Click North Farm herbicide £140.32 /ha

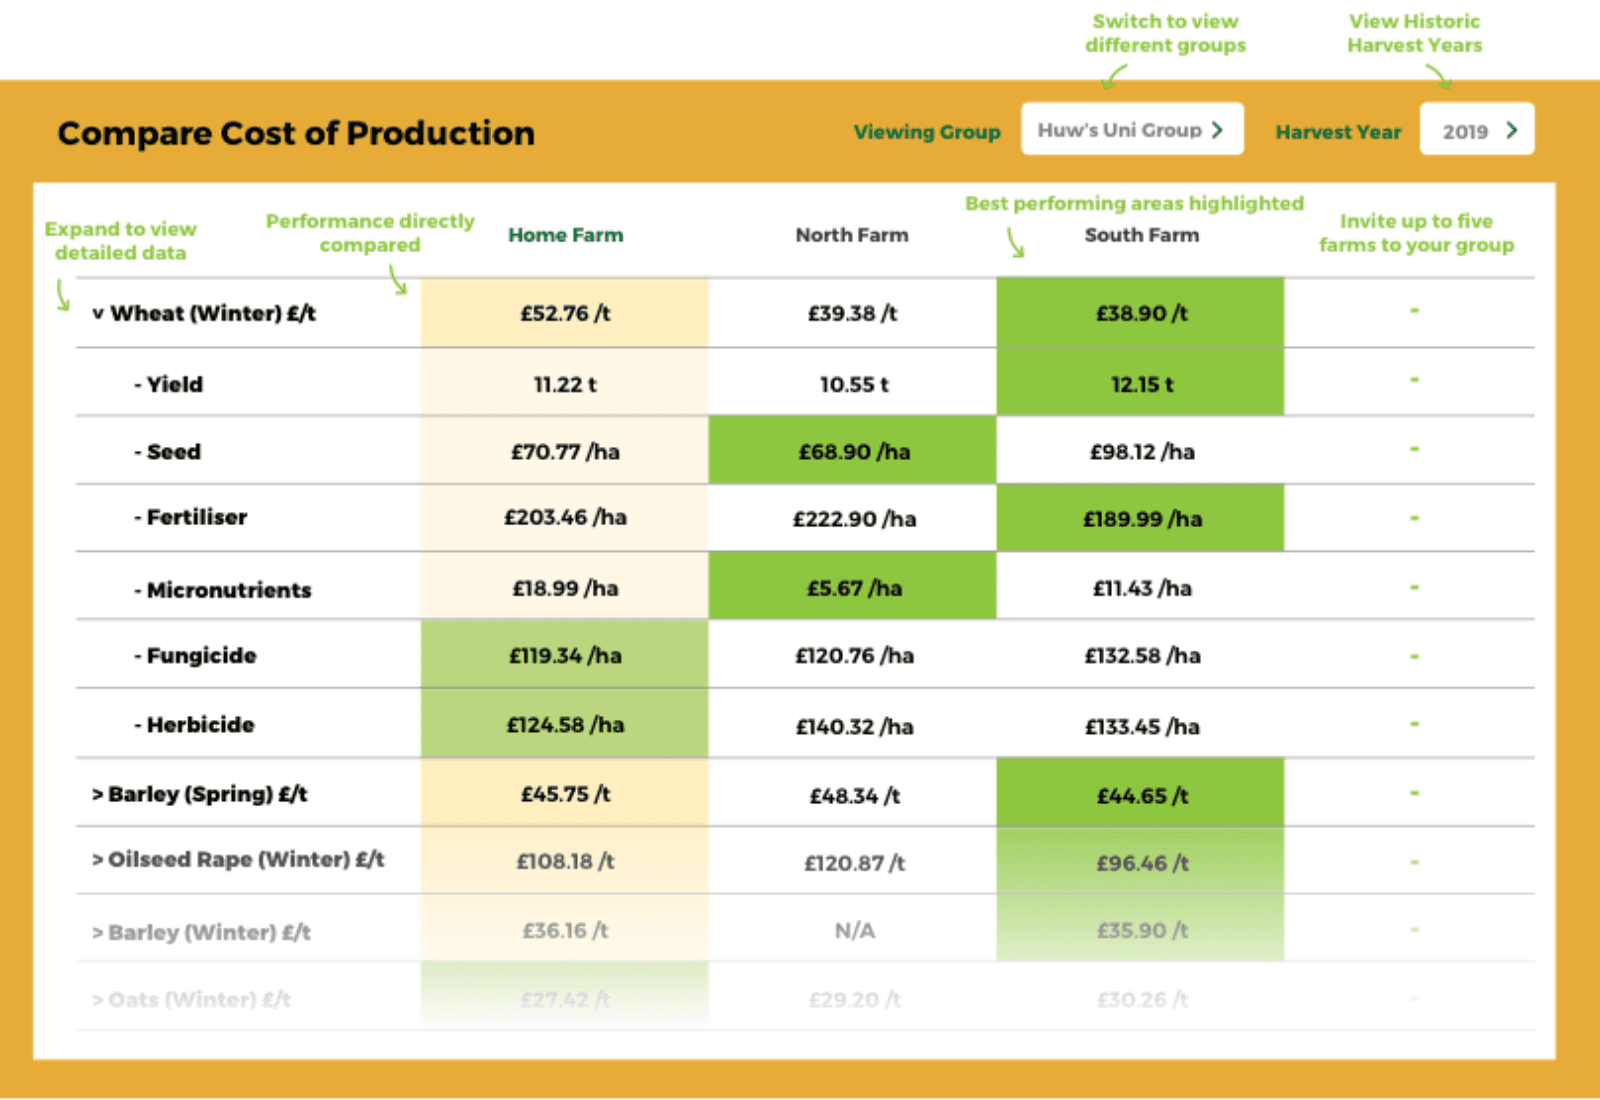[852, 725]
